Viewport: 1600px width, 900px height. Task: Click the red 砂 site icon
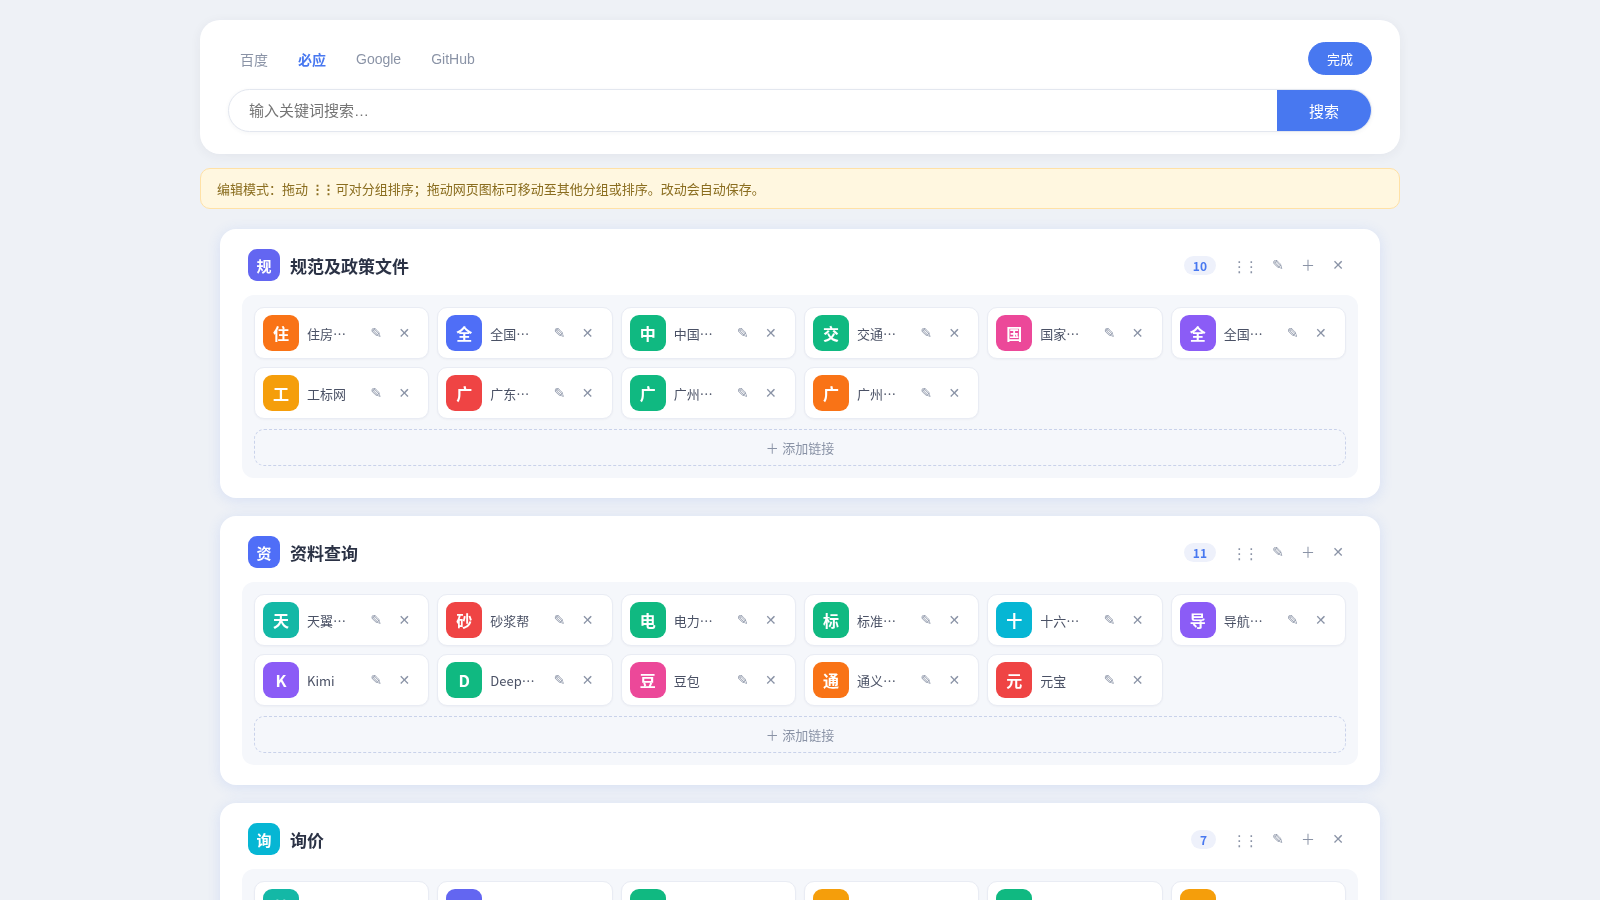[464, 620]
